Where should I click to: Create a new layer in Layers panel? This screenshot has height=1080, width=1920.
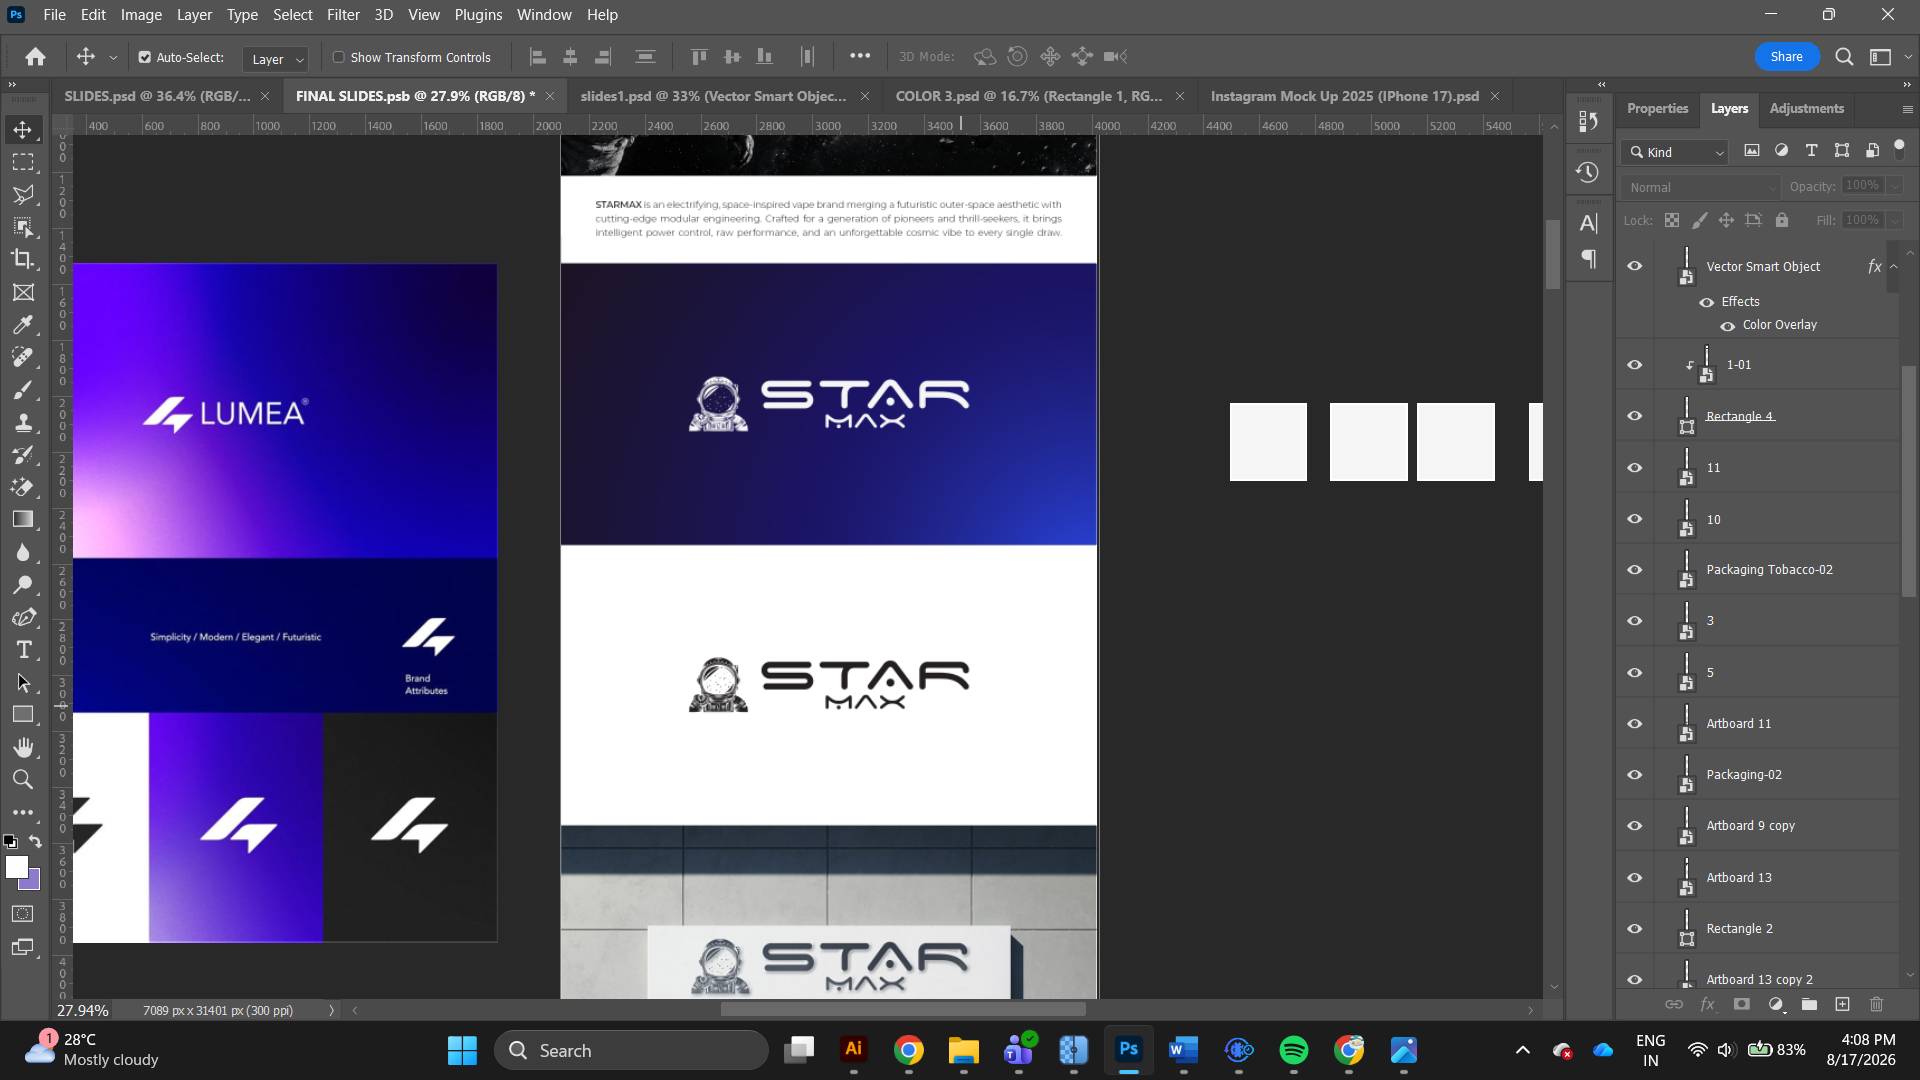coord(1842,1004)
